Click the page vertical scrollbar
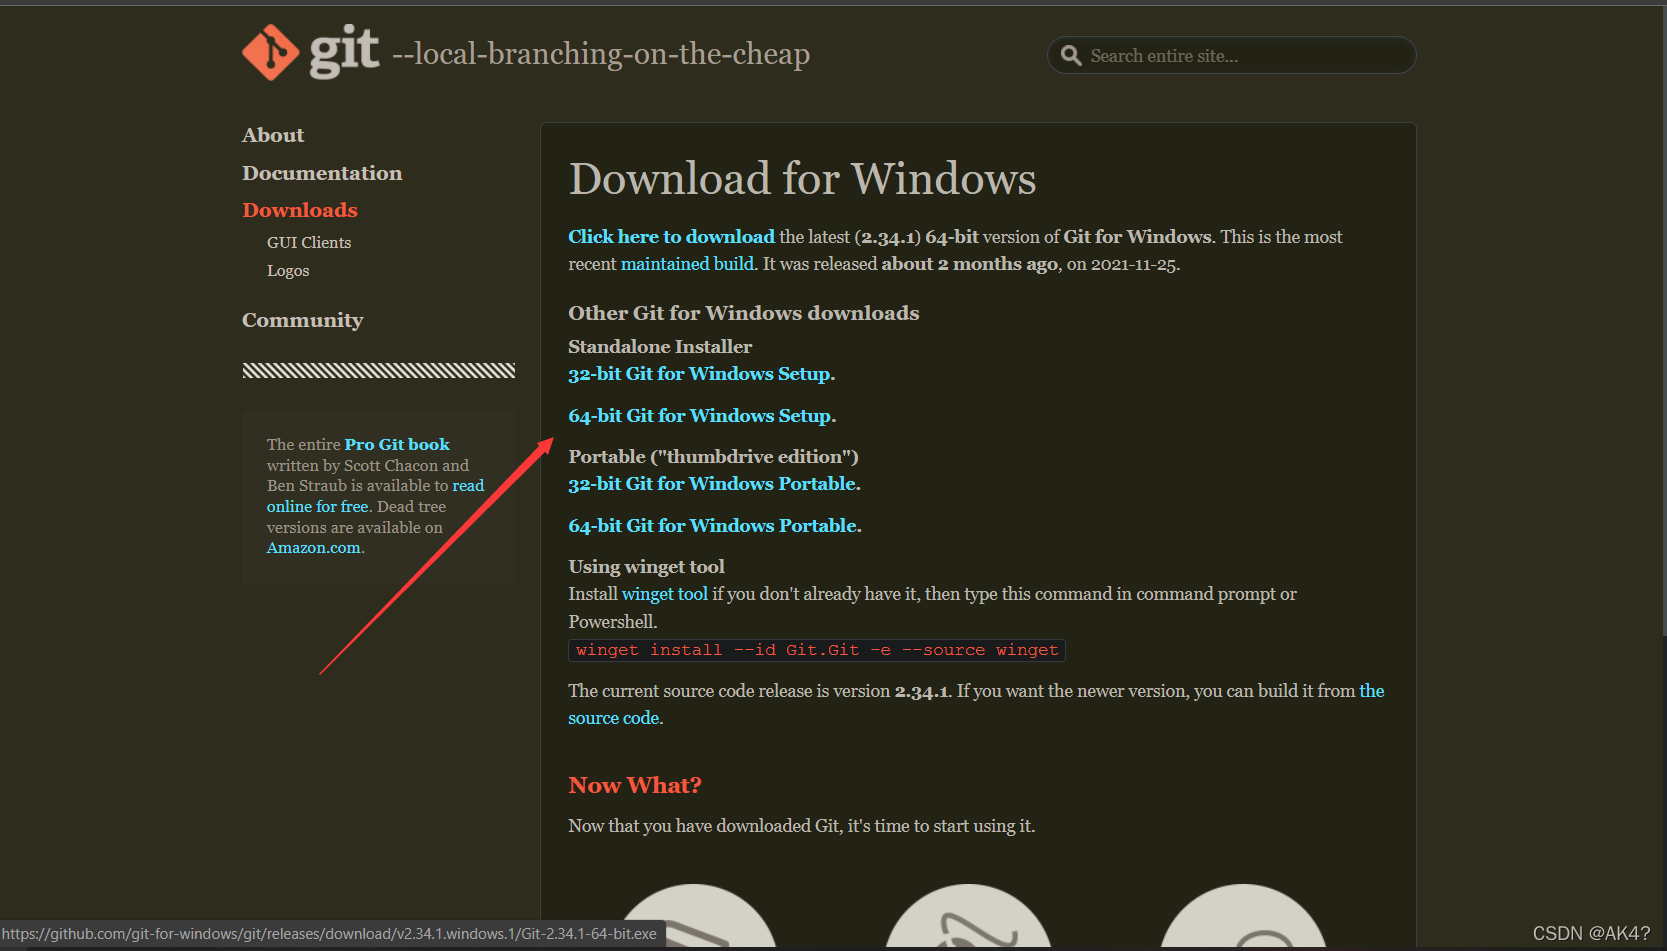1667x951 pixels. [1663, 320]
